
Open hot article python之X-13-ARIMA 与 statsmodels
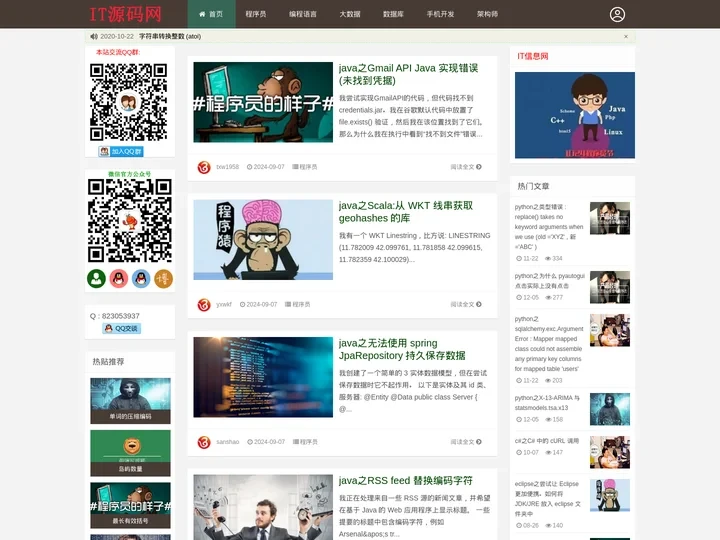pyautogui.click(x=547, y=403)
